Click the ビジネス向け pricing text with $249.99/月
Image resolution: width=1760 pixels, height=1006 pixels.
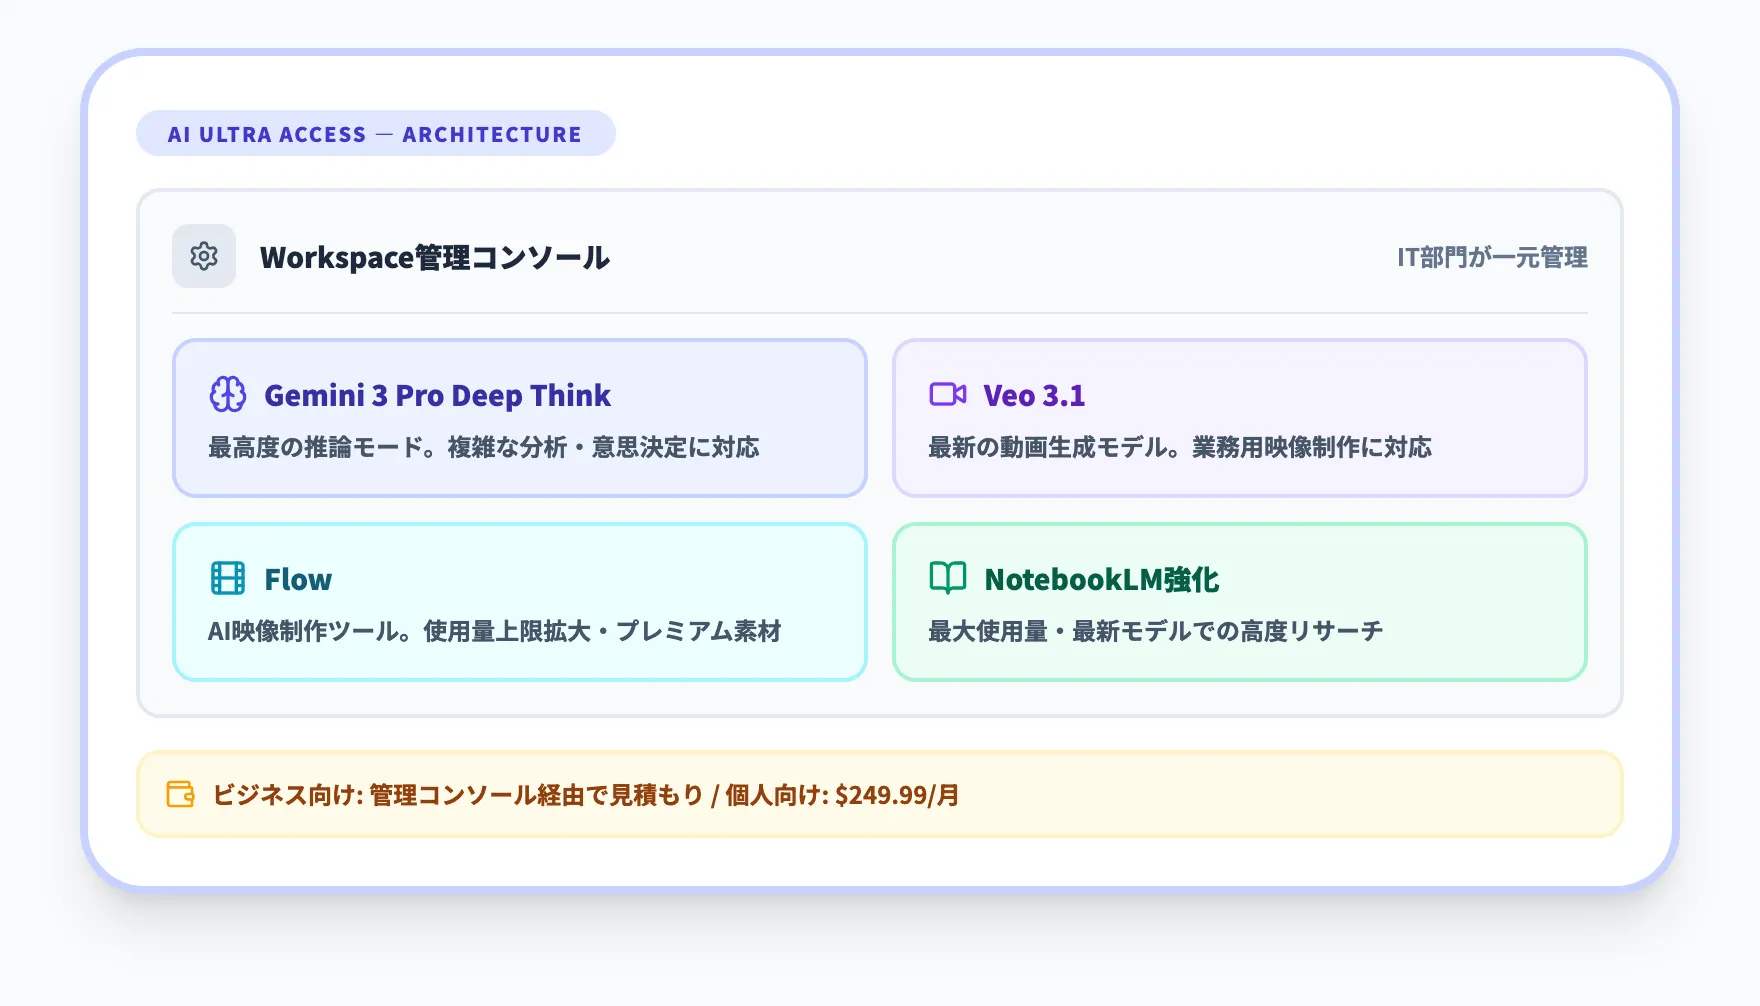586,795
